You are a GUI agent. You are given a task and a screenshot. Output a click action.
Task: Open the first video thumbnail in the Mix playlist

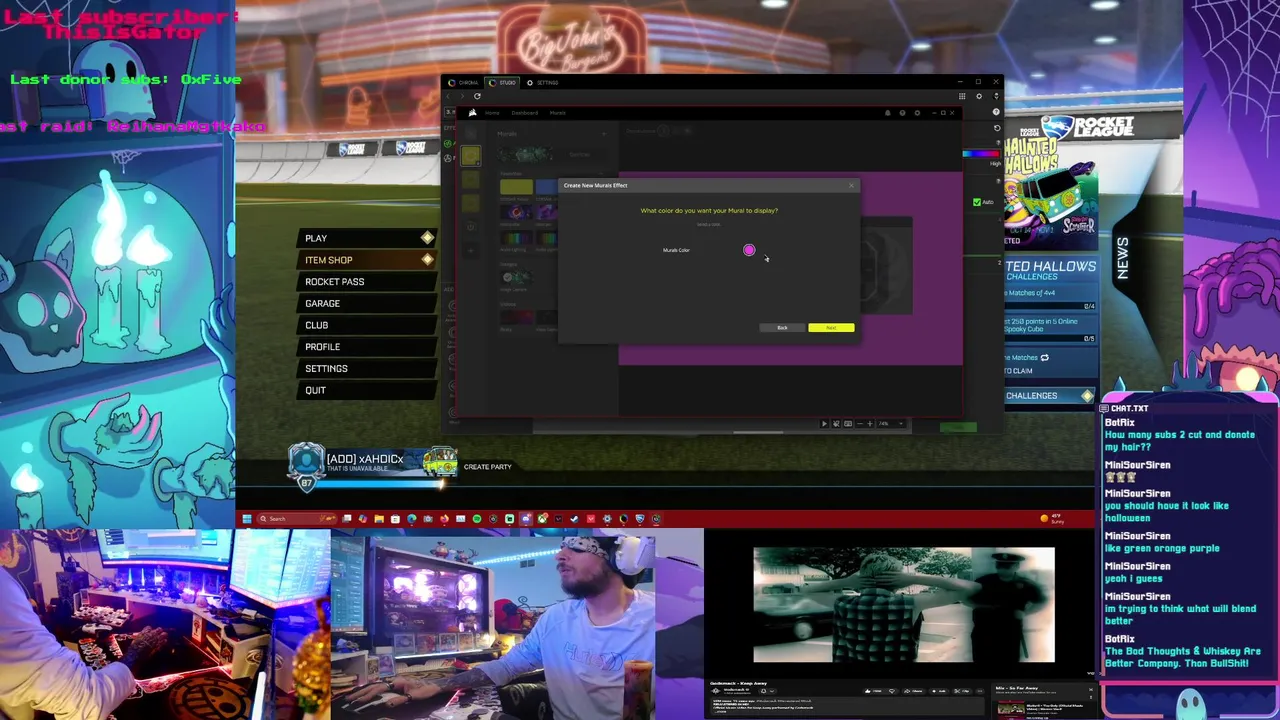pyautogui.click(x=1011, y=710)
